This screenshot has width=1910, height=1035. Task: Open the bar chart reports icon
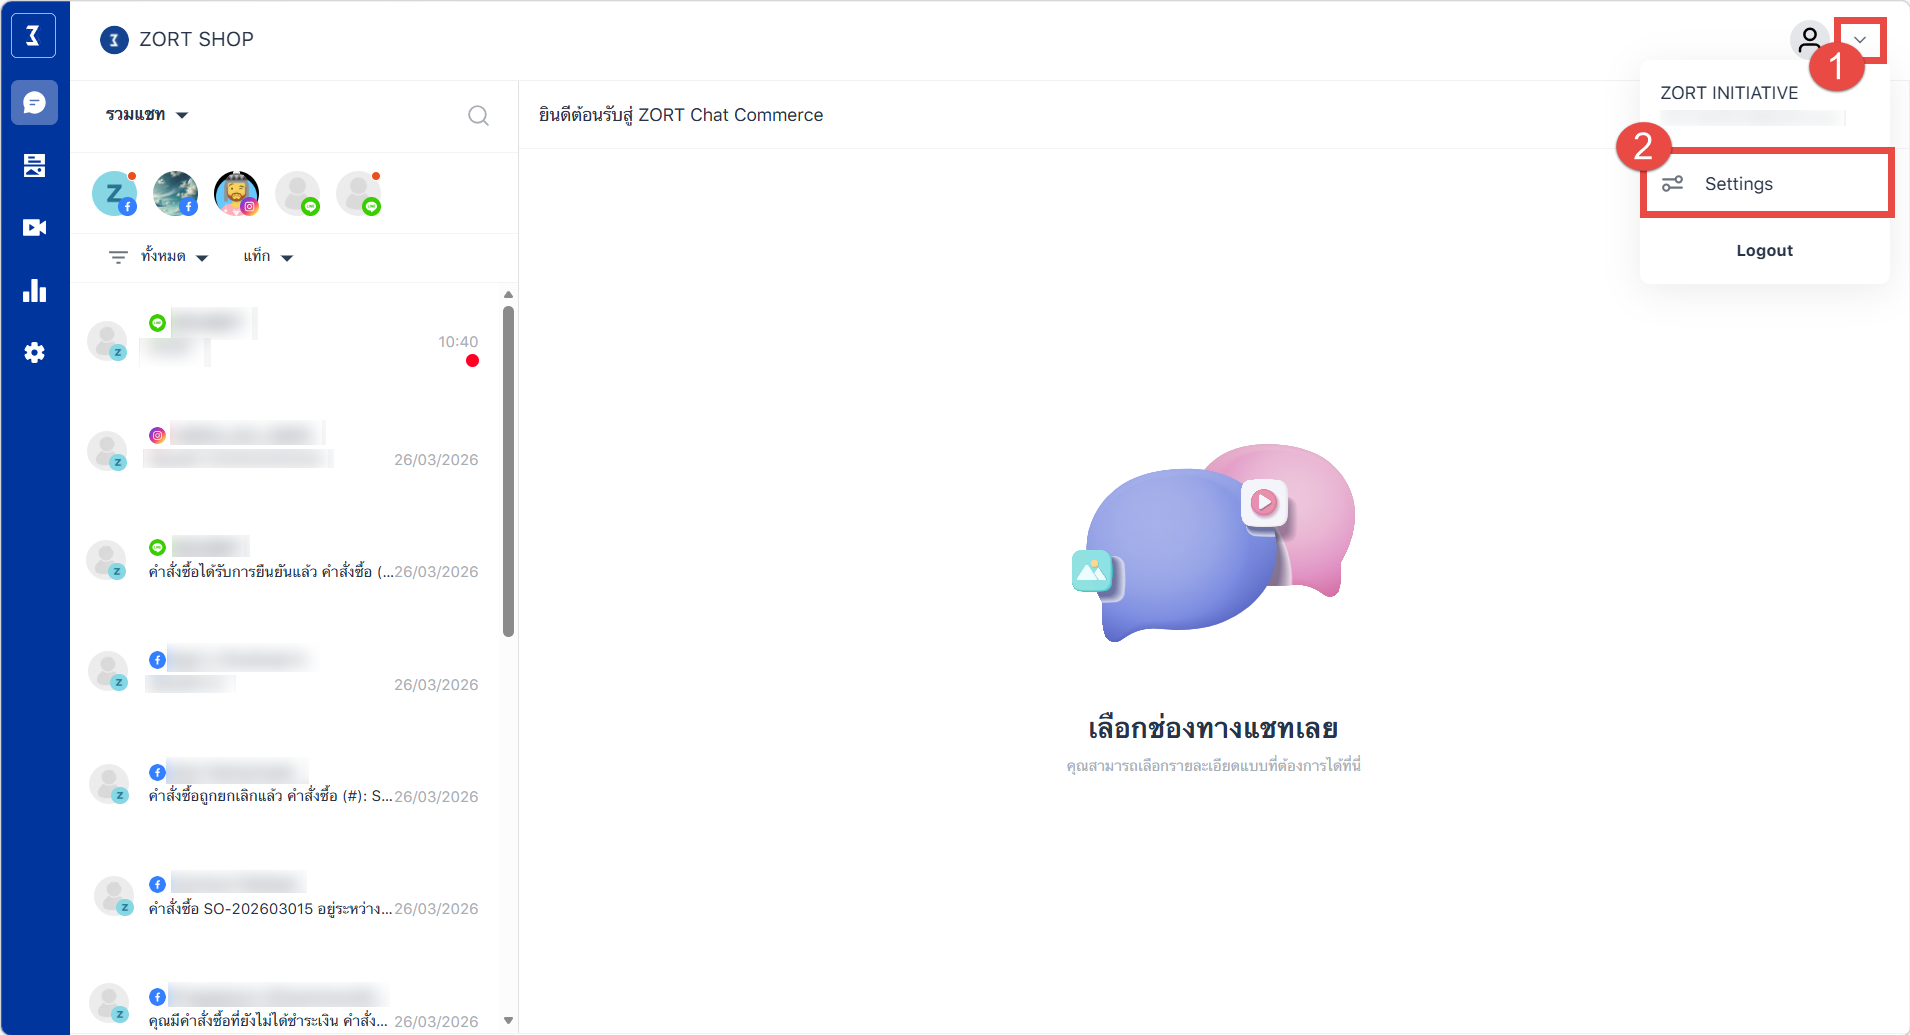(x=34, y=291)
